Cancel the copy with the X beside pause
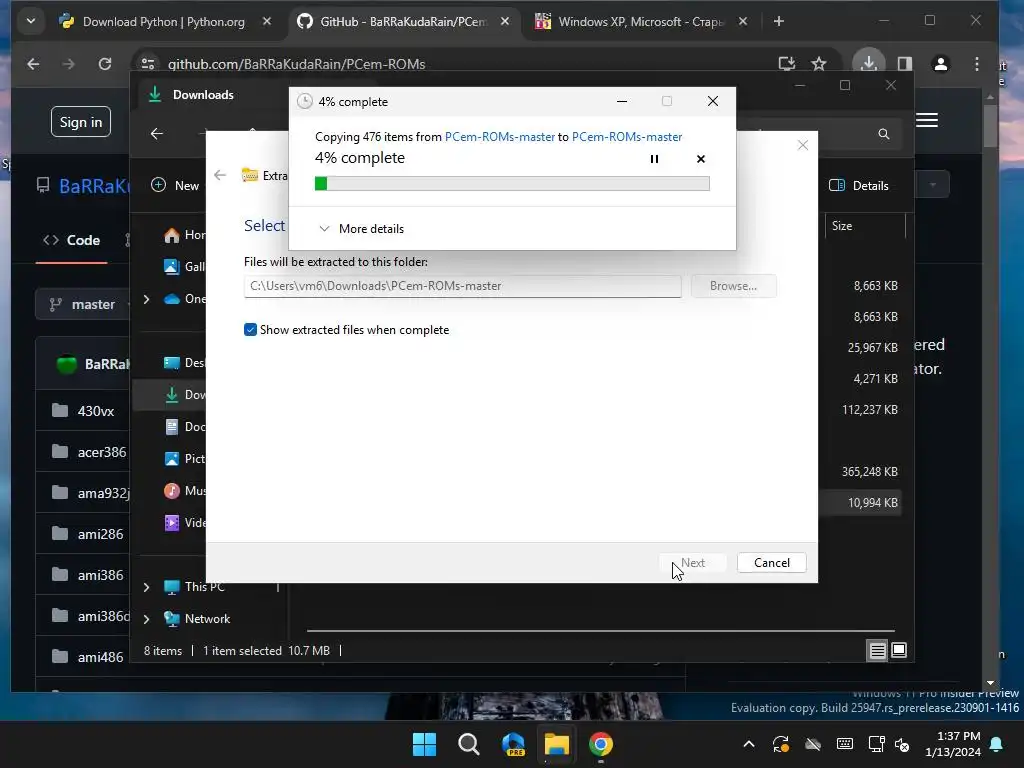The width and height of the screenshot is (1024, 768). (701, 159)
